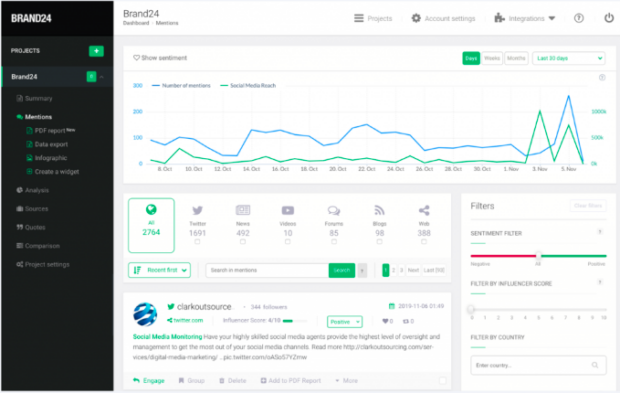Open Project settings in the sidebar
Image resolution: width=620 pixels, height=393 pixels.
[x=43, y=264]
